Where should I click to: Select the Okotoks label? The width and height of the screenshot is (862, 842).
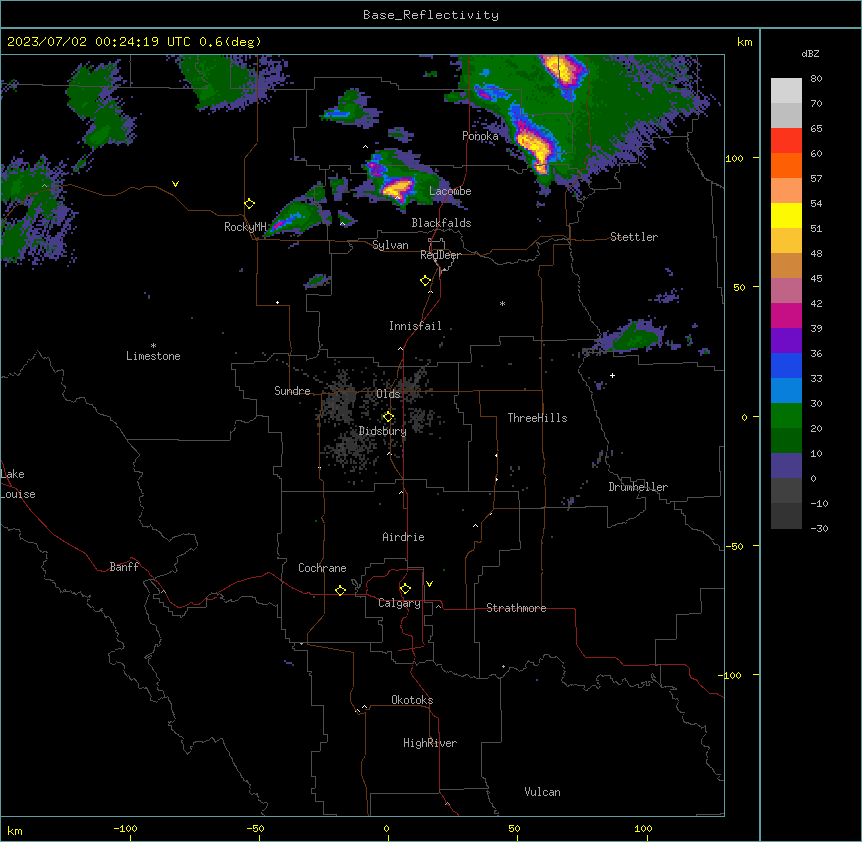pyautogui.click(x=412, y=700)
